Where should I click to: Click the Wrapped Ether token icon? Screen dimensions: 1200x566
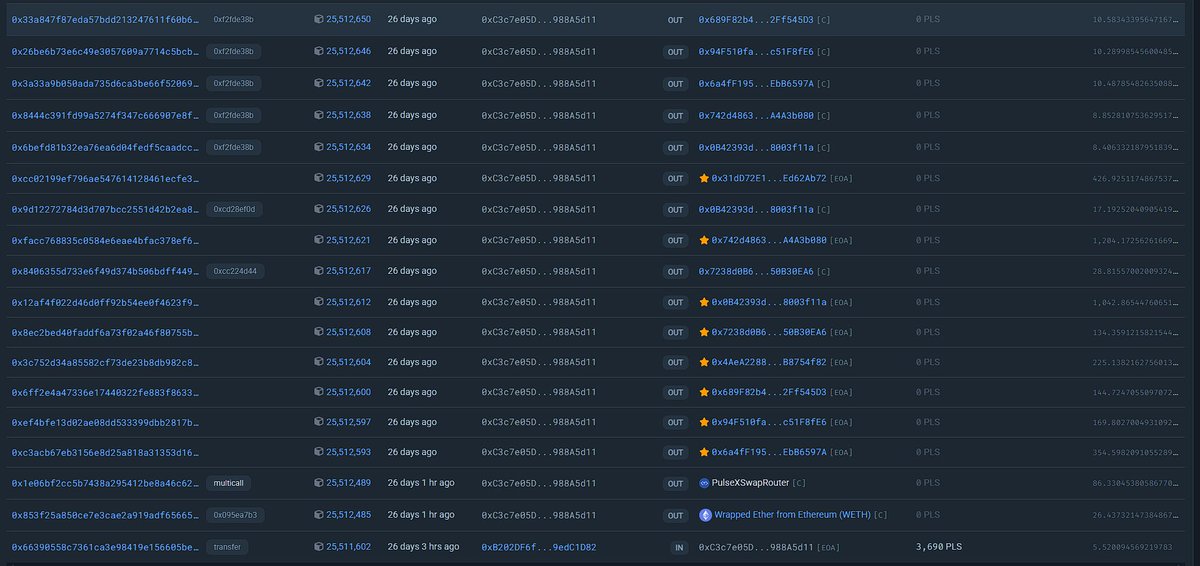pos(704,515)
